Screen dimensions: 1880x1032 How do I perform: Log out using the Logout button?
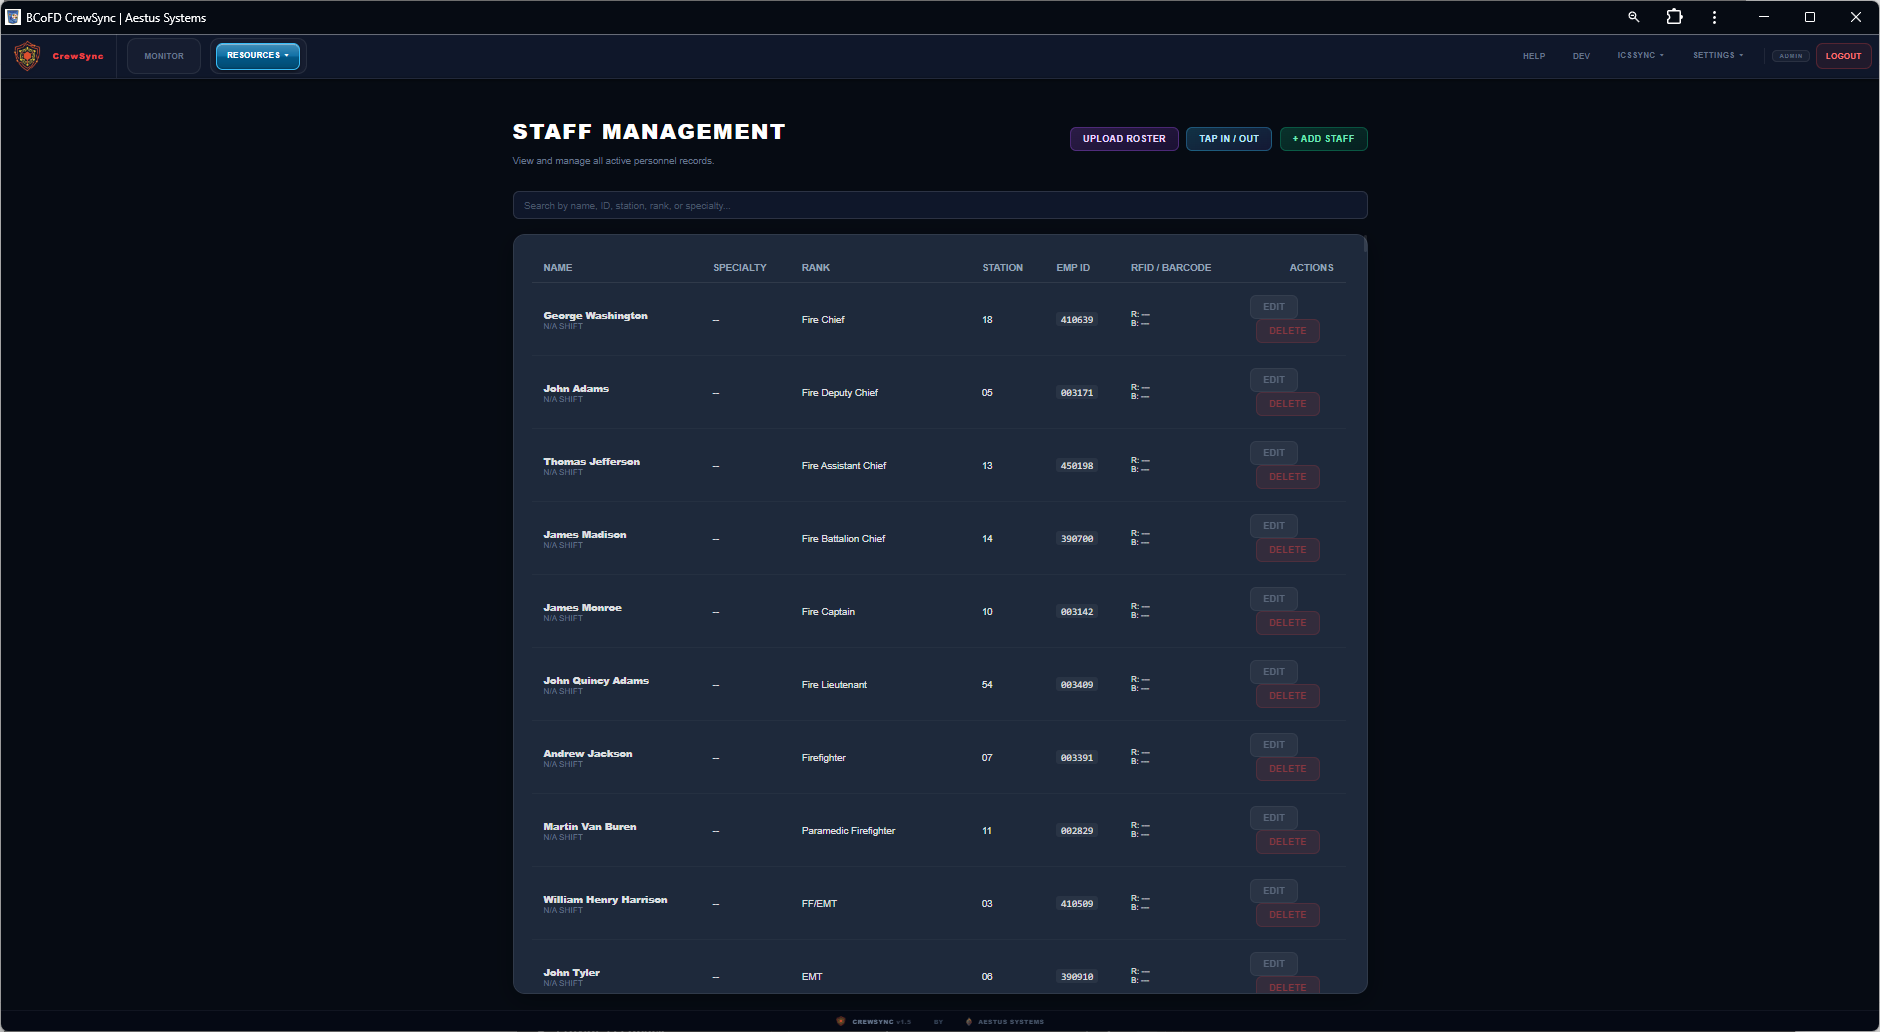[x=1842, y=56]
